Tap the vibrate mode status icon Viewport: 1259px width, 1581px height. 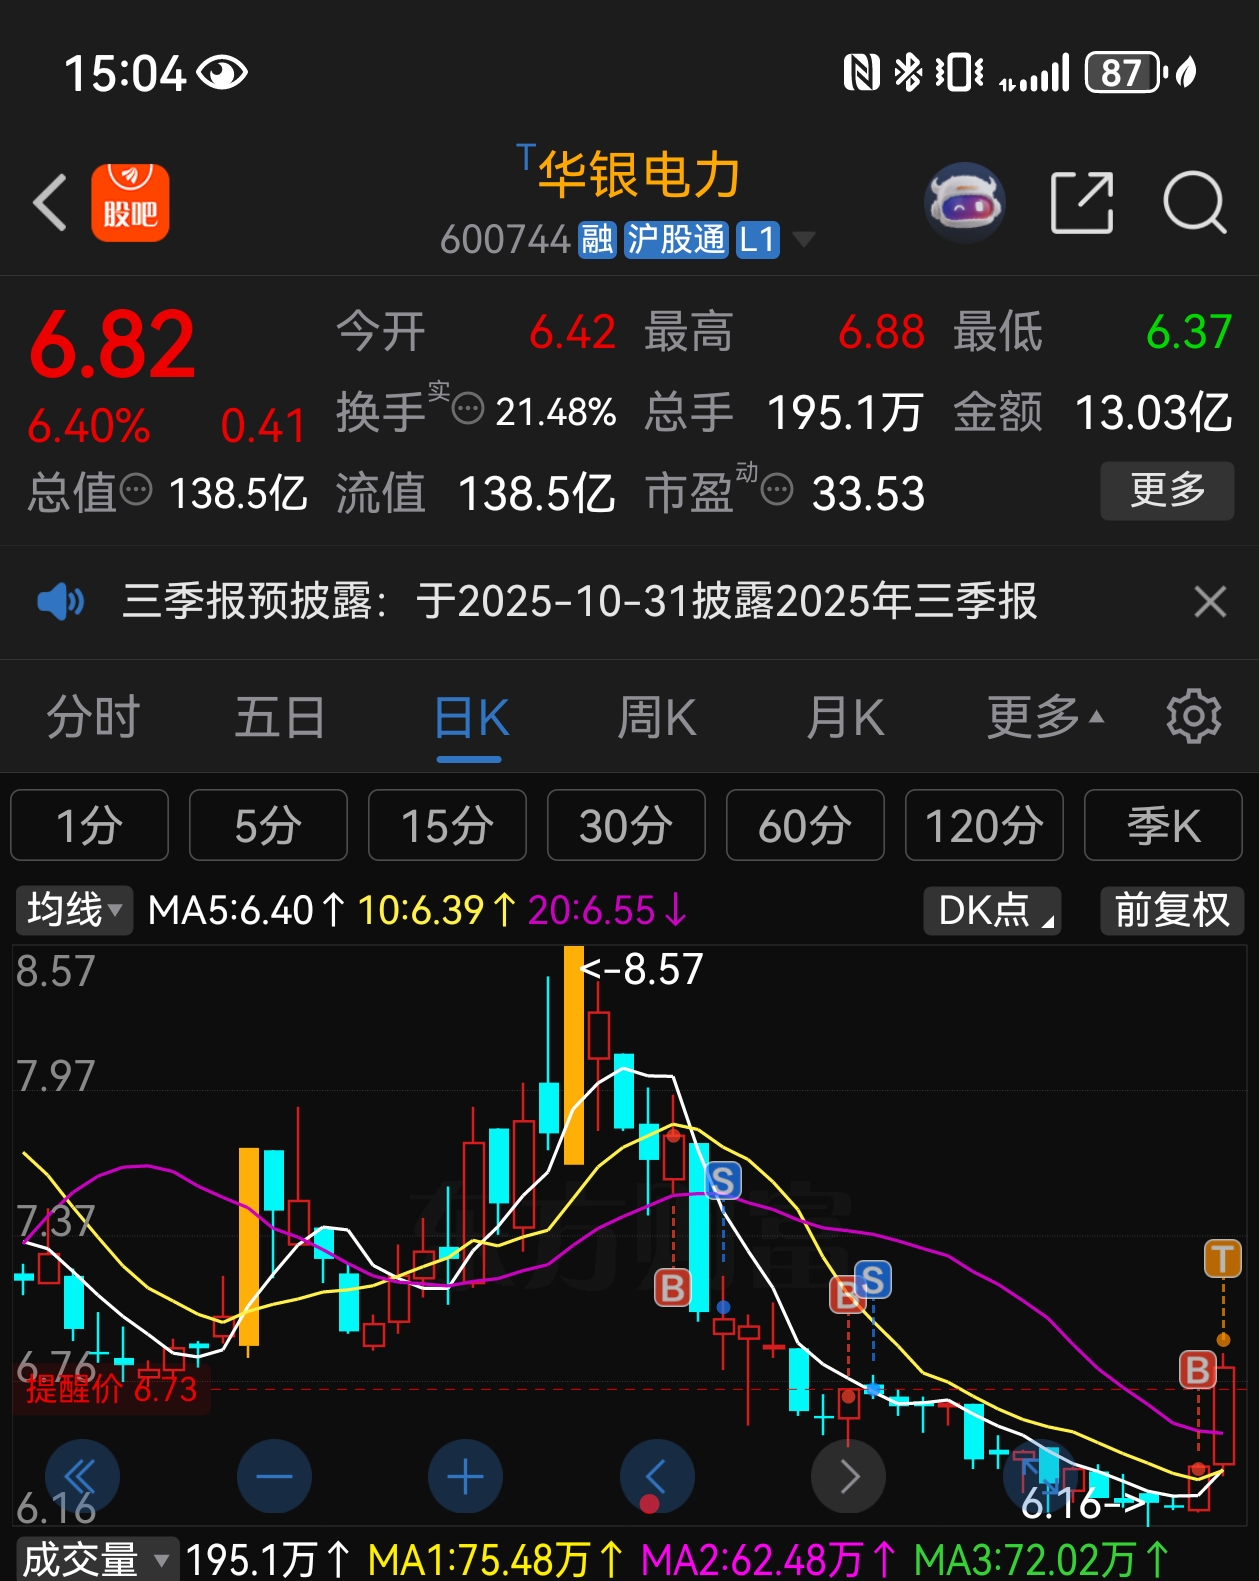(960, 72)
